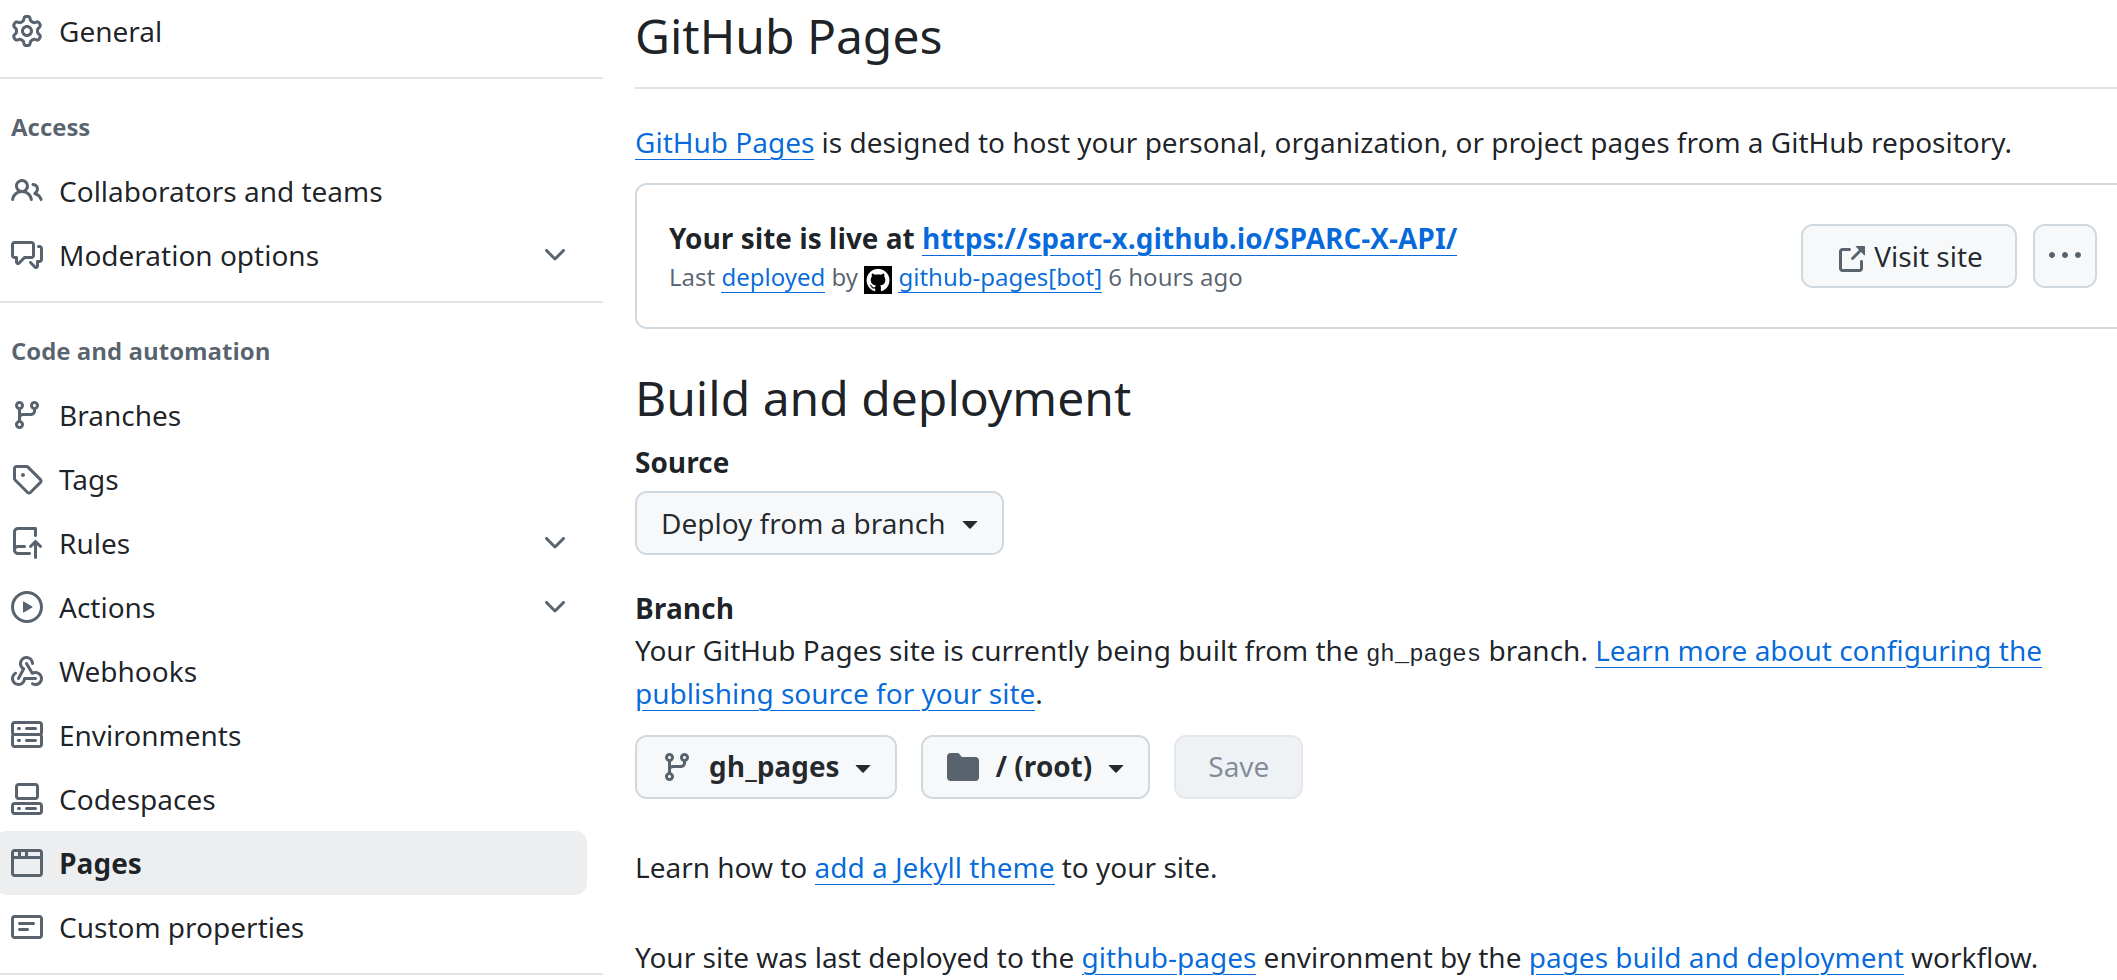The width and height of the screenshot is (2117, 980).
Task: Open Tags settings
Action: (x=89, y=480)
